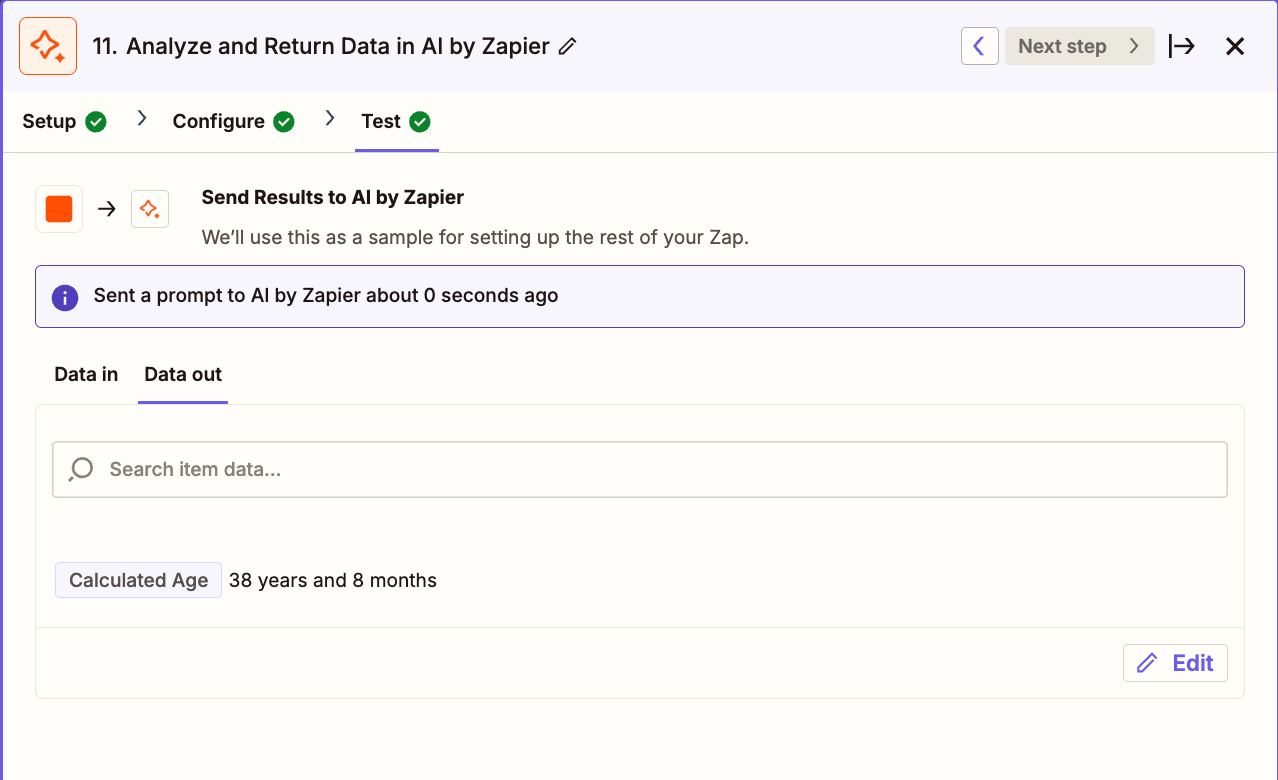Click chevron between Setup and Configure

click(141, 119)
